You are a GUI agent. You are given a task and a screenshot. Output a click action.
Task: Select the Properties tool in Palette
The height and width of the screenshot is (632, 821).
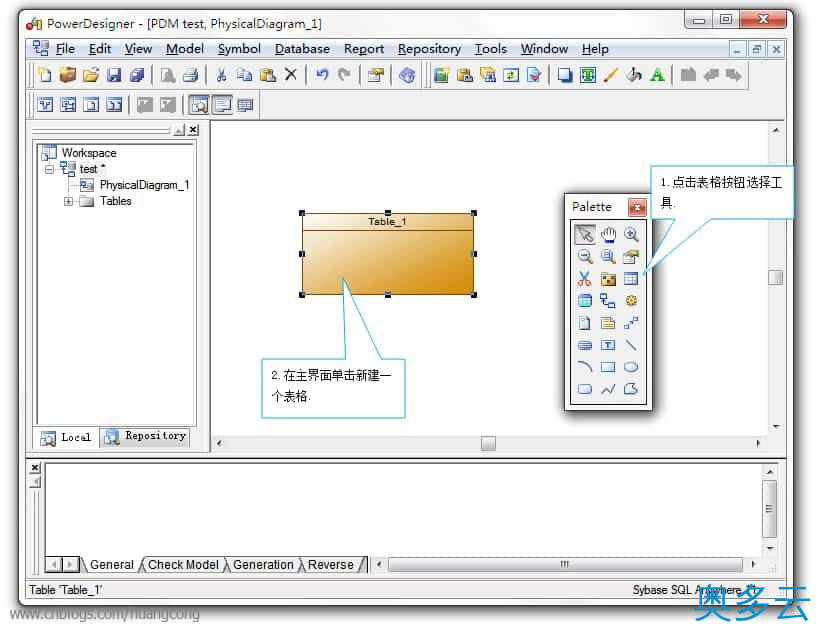tap(631, 256)
